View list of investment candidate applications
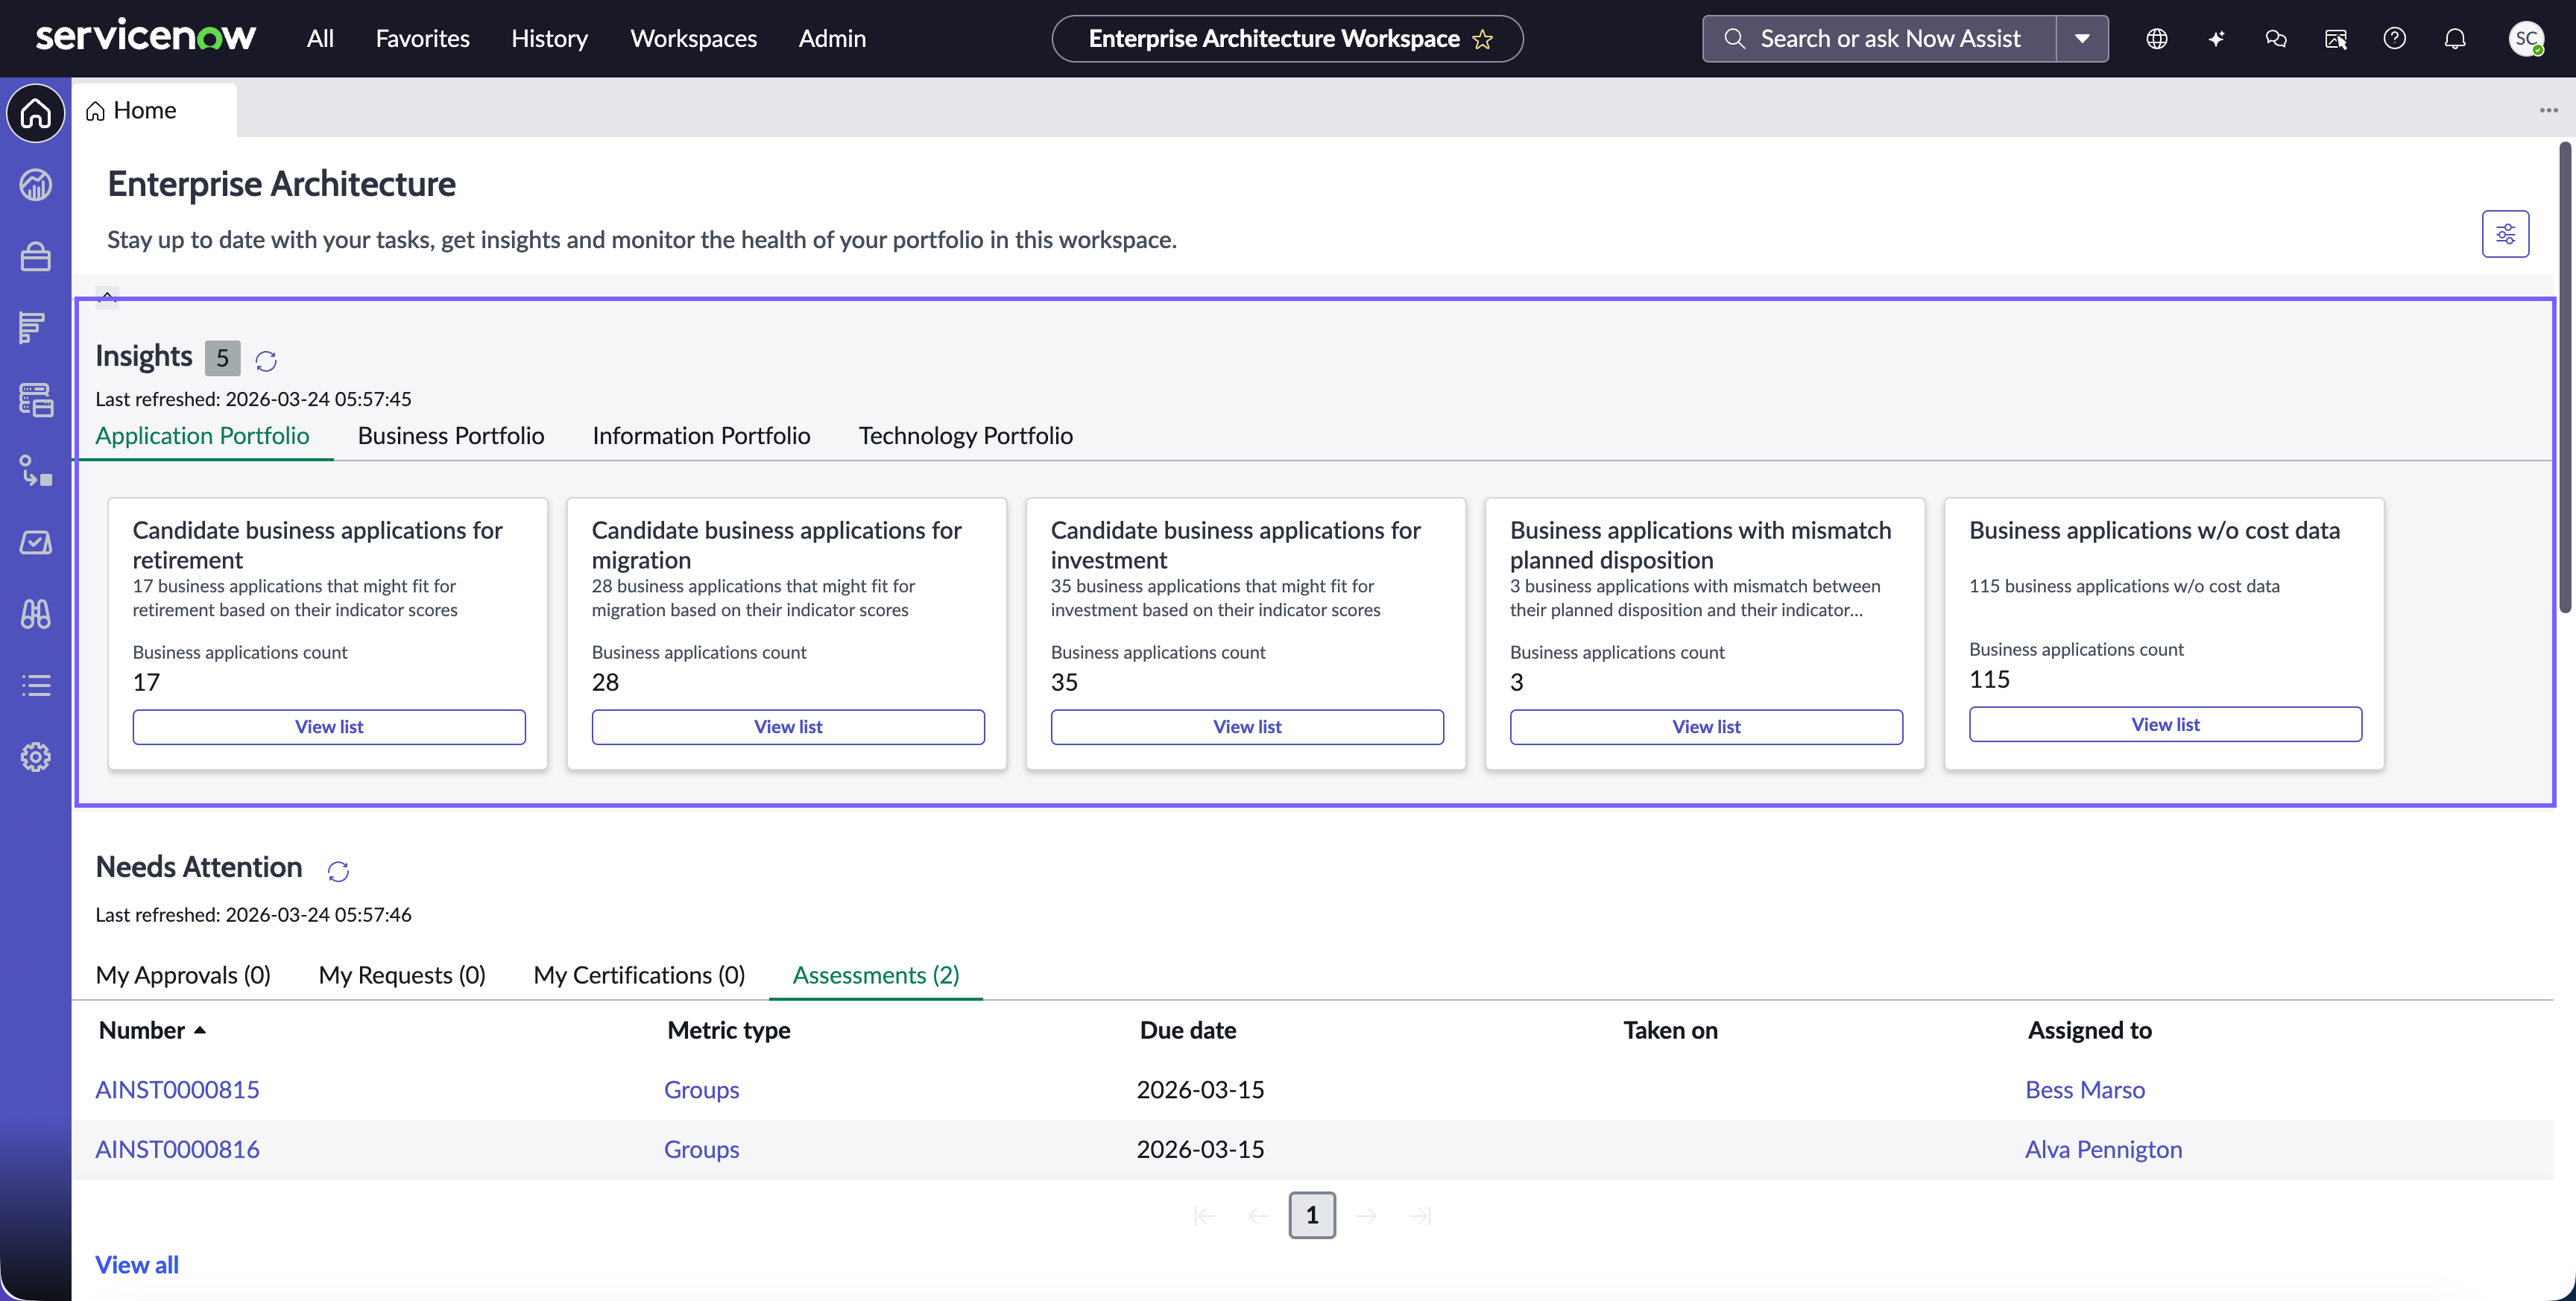The width and height of the screenshot is (2576, 1301). coord(1247,727)
